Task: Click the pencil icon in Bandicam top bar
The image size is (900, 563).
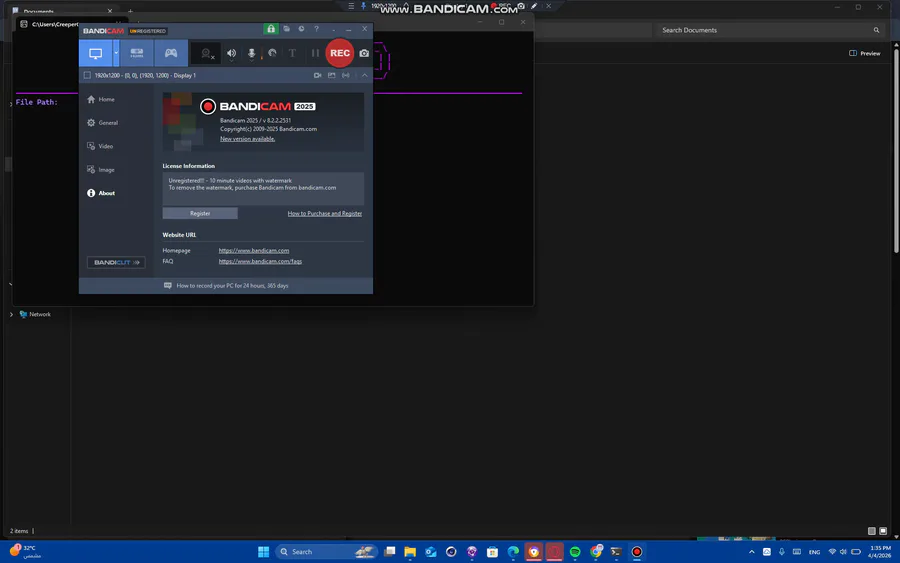Action: tap(534, 6)
